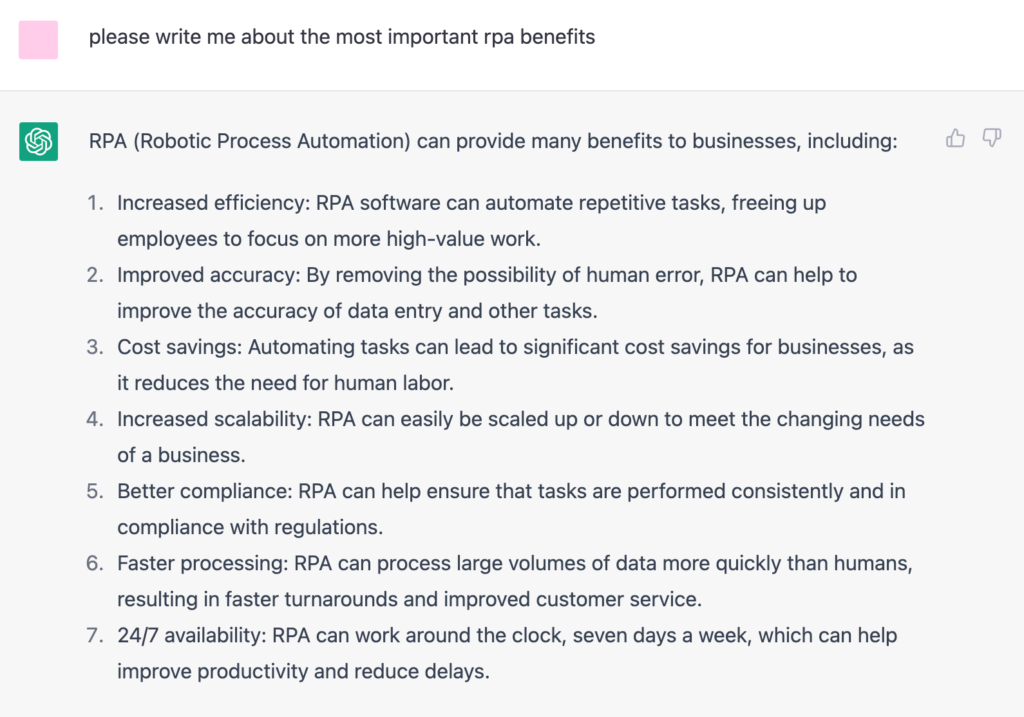Click the user prompt about rpa benefits

[342, 38]
